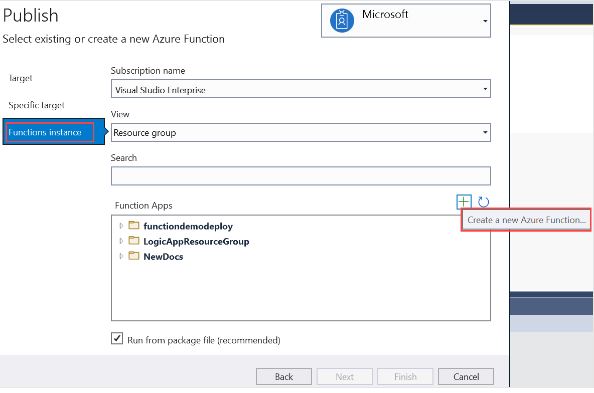The height and width of the screenshot is (393, 594).
Task: Open the Subscription name dropdown
Action: click(x=301, y=89)
